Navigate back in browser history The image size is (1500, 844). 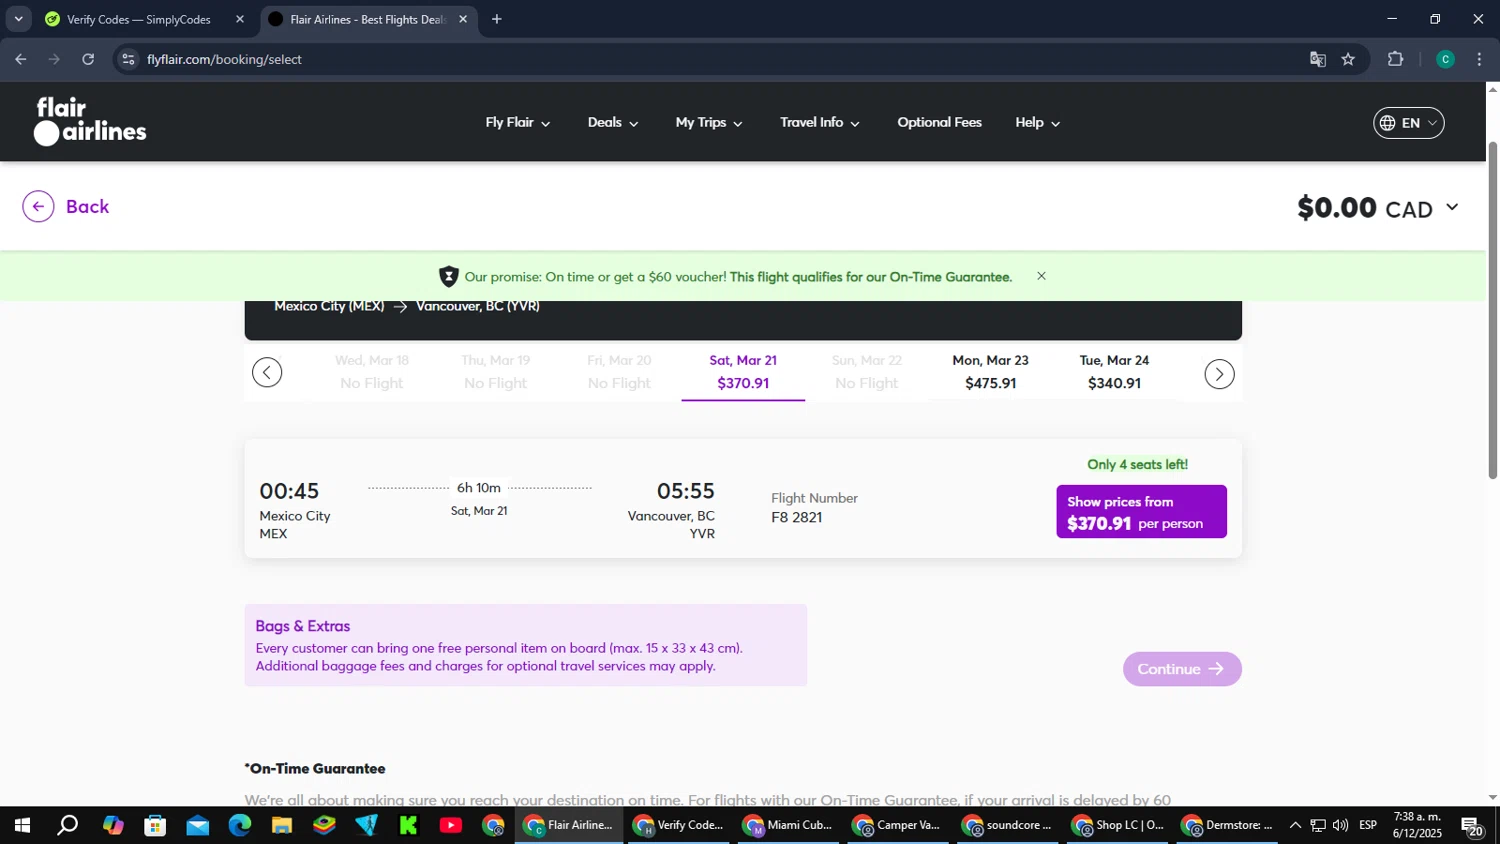(x=20, y=60)
